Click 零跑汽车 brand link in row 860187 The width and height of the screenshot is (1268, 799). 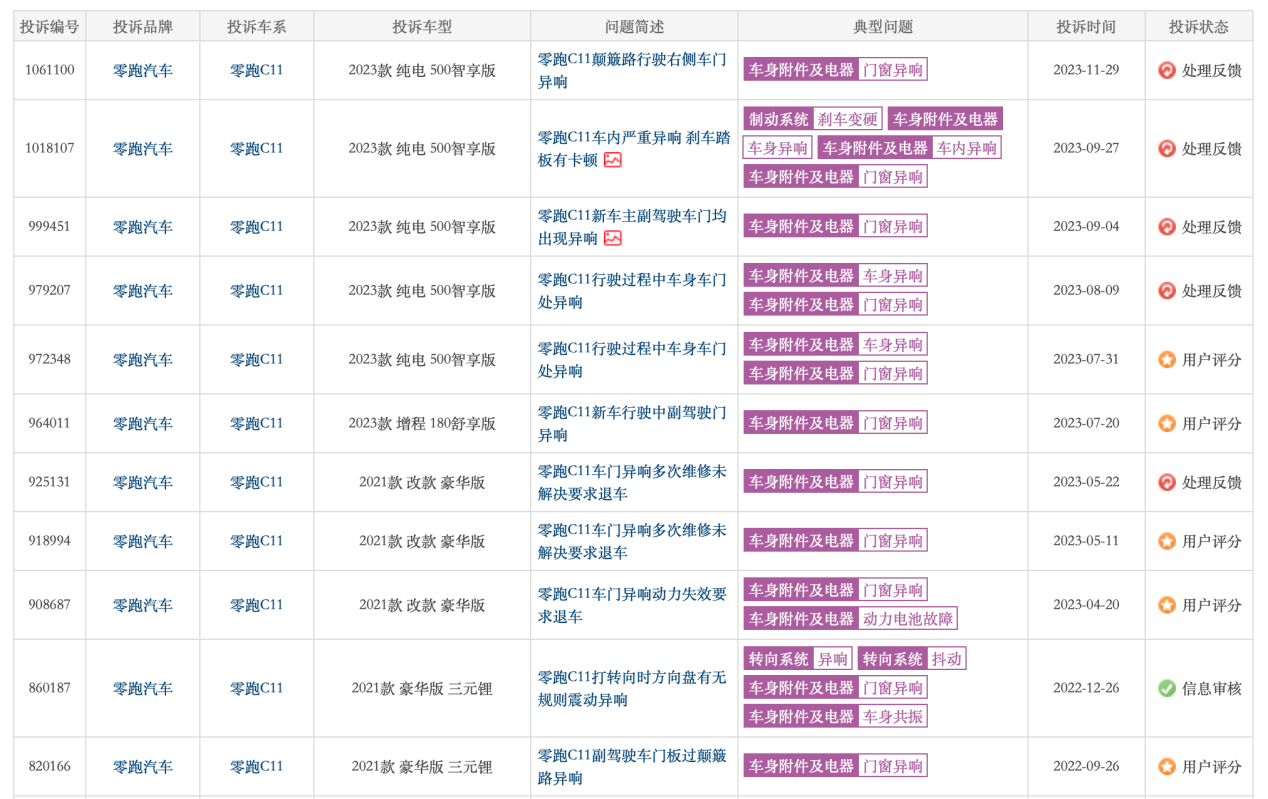pyautogui.click(x=142, y=688)
